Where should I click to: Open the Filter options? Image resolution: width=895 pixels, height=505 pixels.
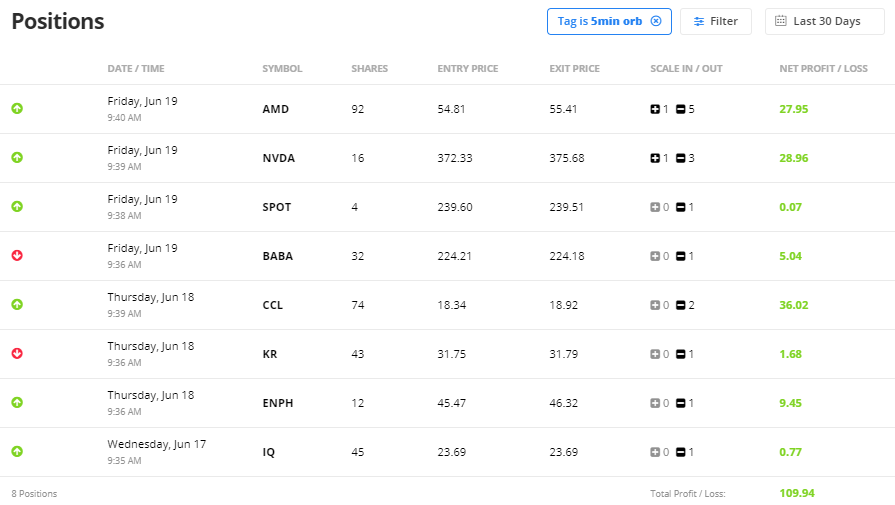coord(716,21)
